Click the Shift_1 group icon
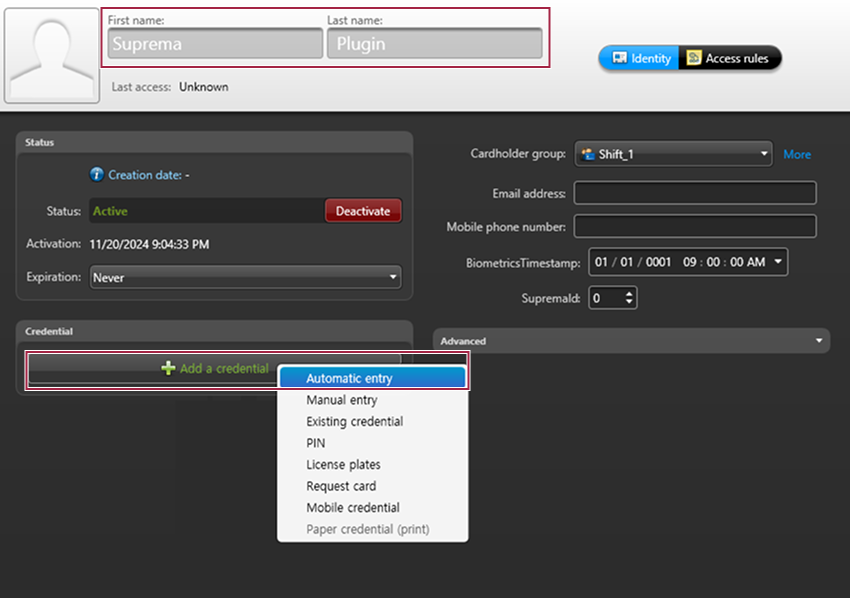Image resolution: width=850 pixels, height=598 pixels. pyautogui.click(x=588, y=155)
